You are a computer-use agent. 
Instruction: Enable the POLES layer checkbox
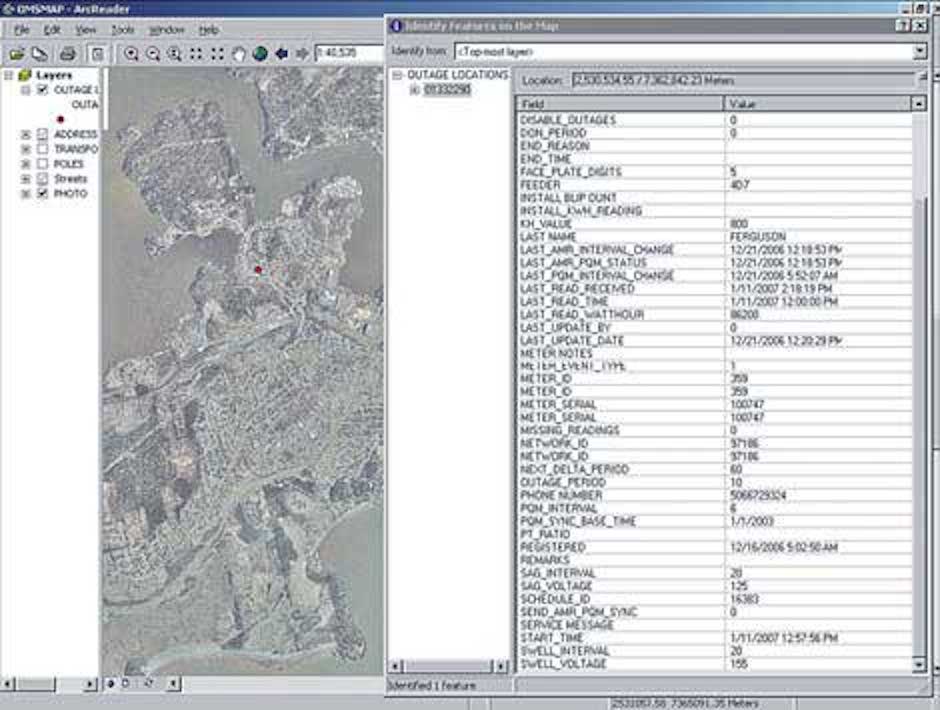42,164
